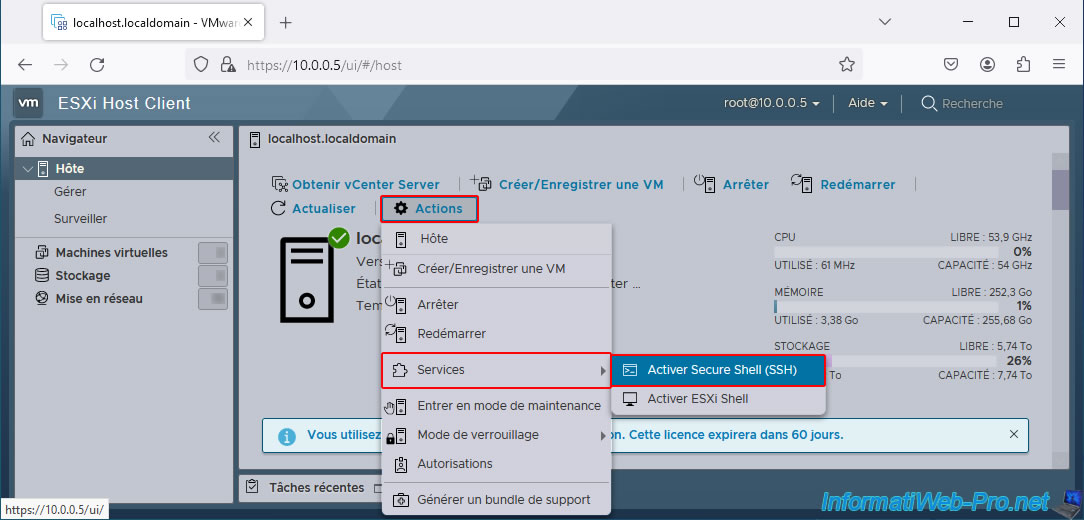Click the Stockage datastore icon

pyautogui.click(x=42, y=276)
